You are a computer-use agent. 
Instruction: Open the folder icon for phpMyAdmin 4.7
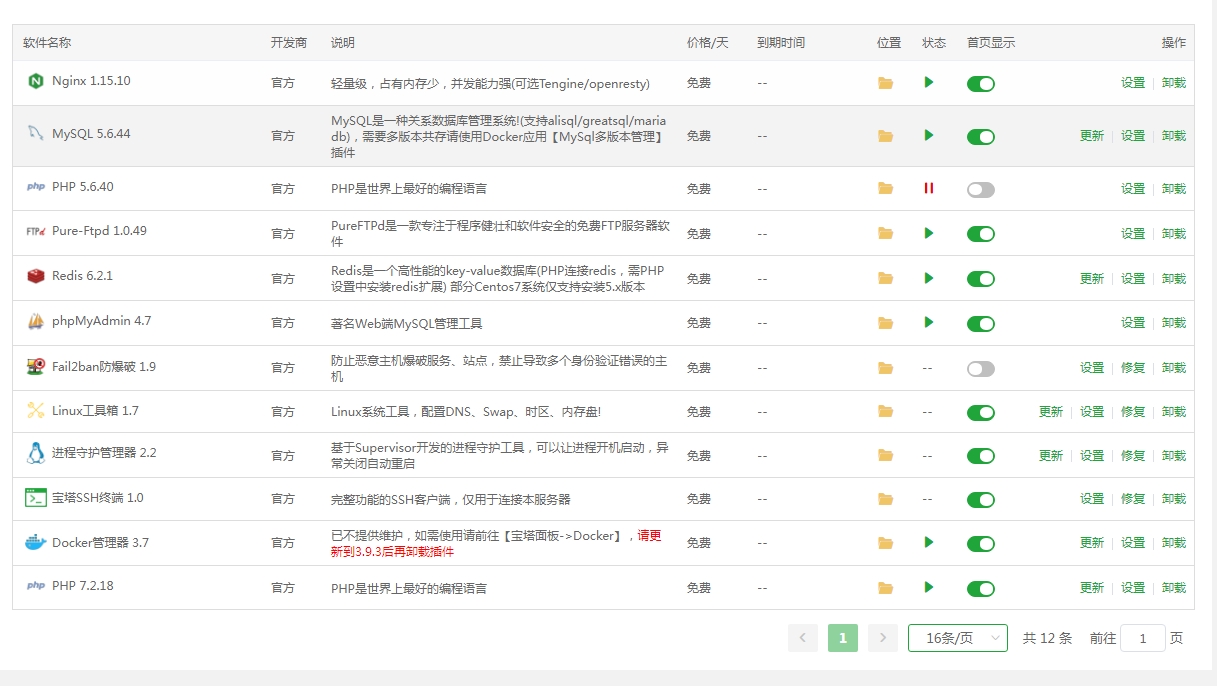(x=885, y=323)
